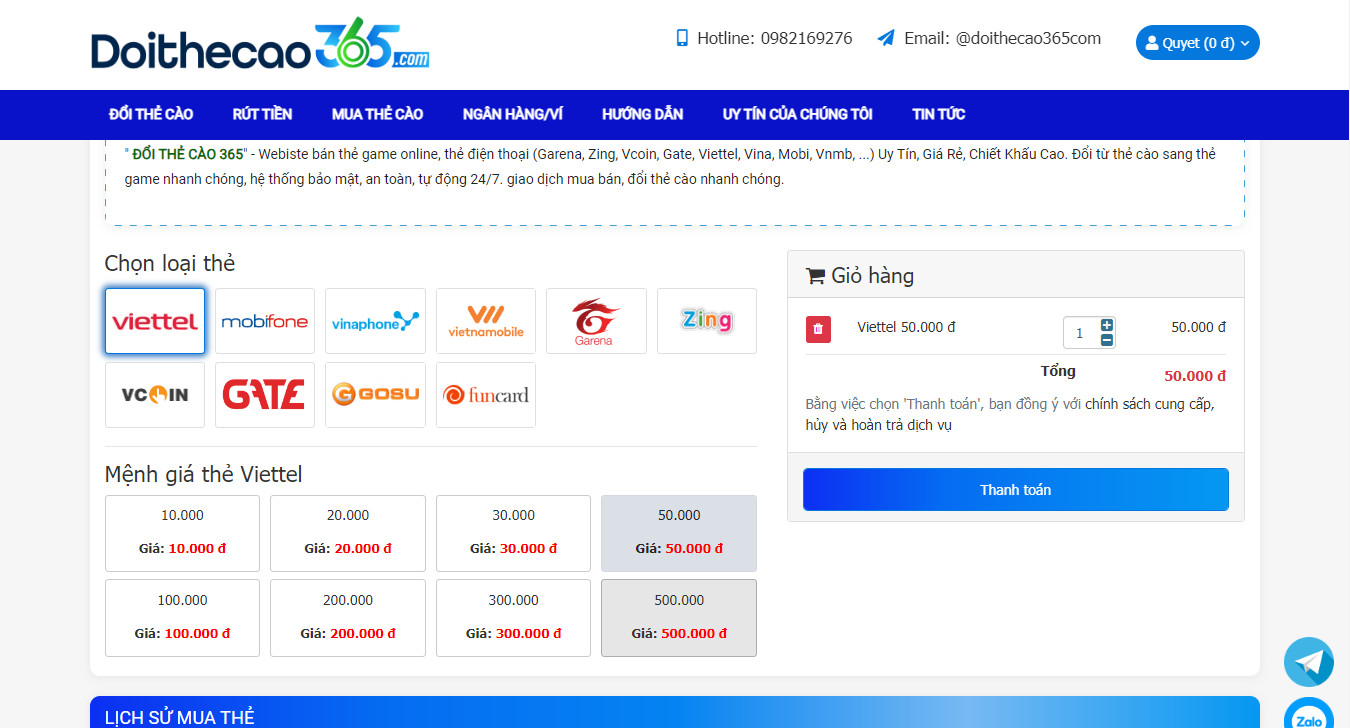Select the 300.000 Viettel denomination
This screenshot has height=728, width=1350.
513,618
